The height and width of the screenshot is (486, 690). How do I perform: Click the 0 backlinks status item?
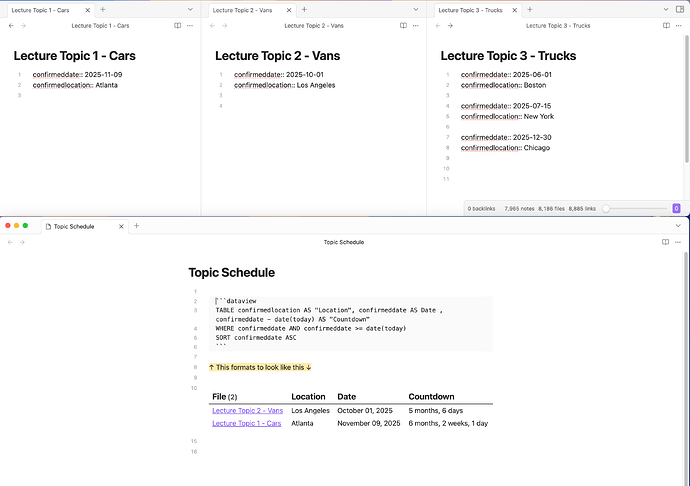point(481,209)
